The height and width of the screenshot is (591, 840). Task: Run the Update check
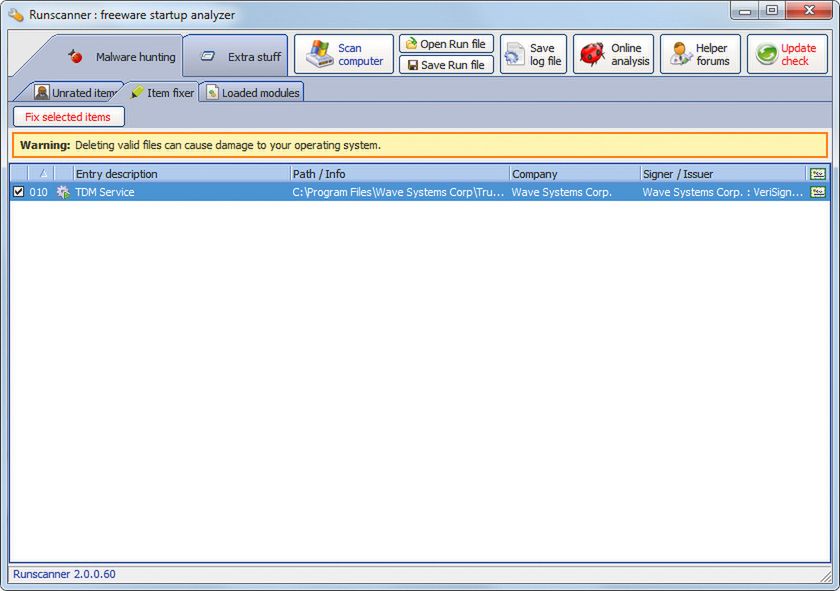pyautogui.click(x=787, y=54)
